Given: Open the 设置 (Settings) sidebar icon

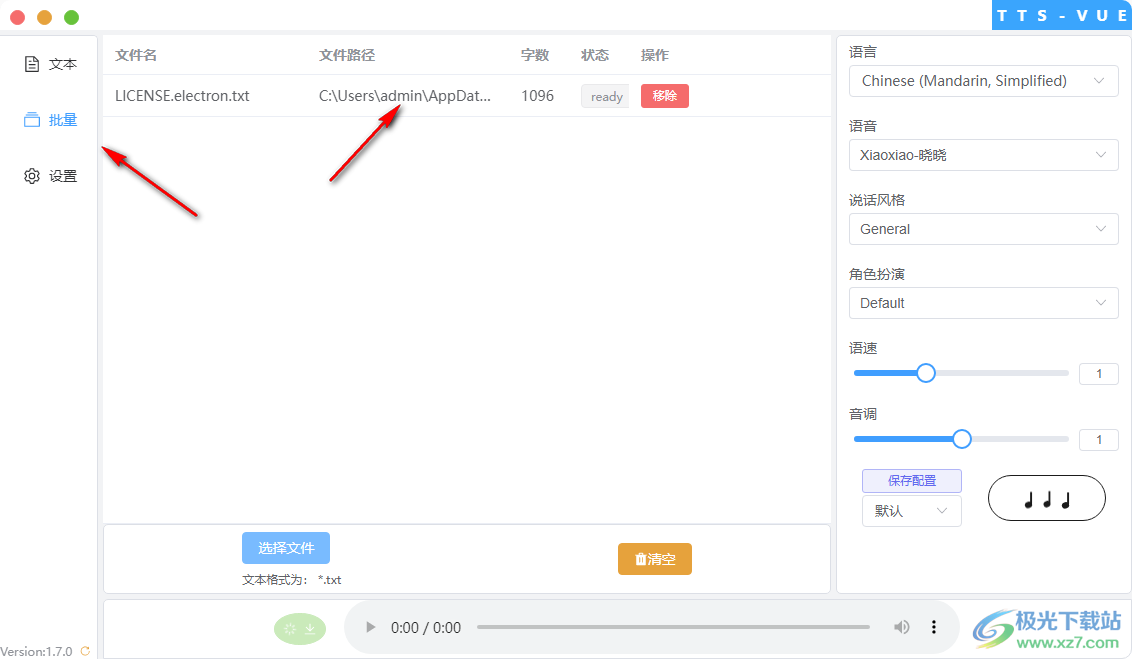Looking at the screenshot, I should [x=49, y=175].
